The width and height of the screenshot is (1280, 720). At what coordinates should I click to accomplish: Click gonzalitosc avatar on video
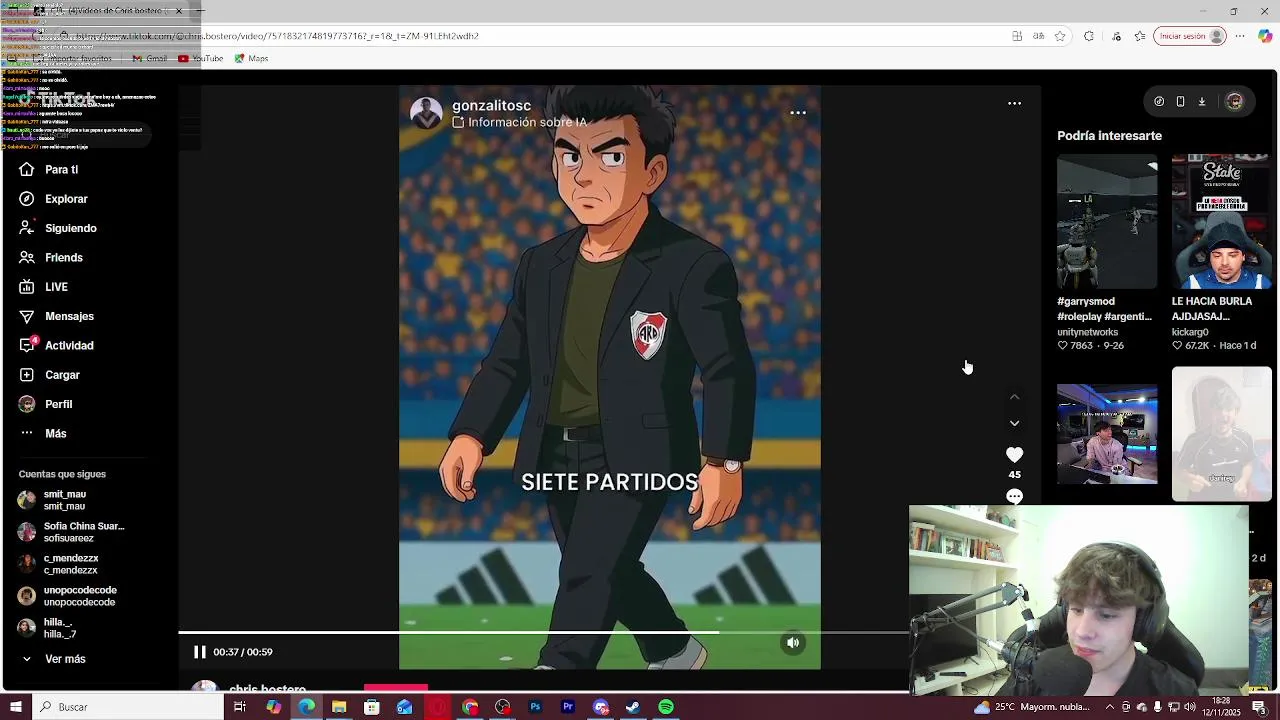426,113
